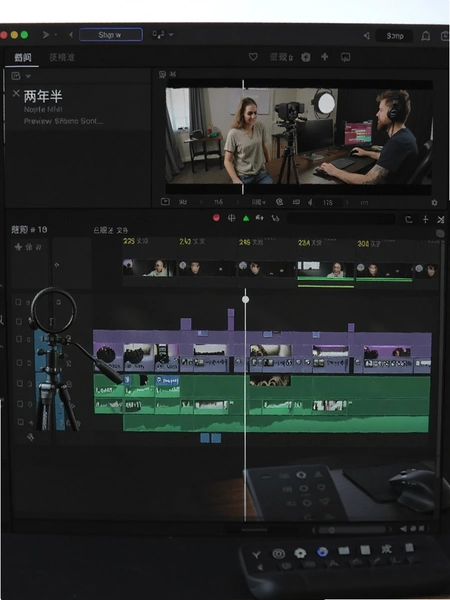The width and height of the screenshot is (450, 600).
Task: Switch to the first 剪辑 tab
Action: [x=23, y=57]
